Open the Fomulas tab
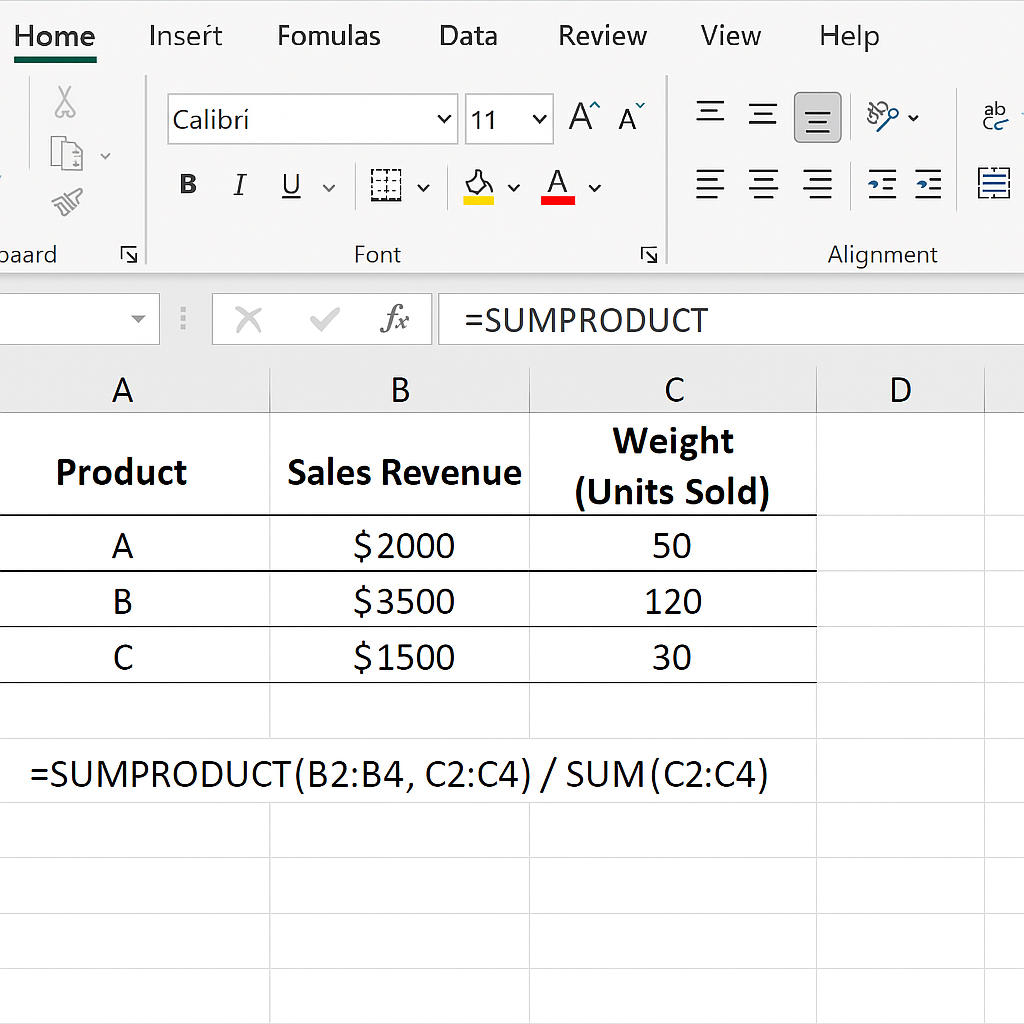Viewport: 1024px width, 1024px height. [328, 36]
